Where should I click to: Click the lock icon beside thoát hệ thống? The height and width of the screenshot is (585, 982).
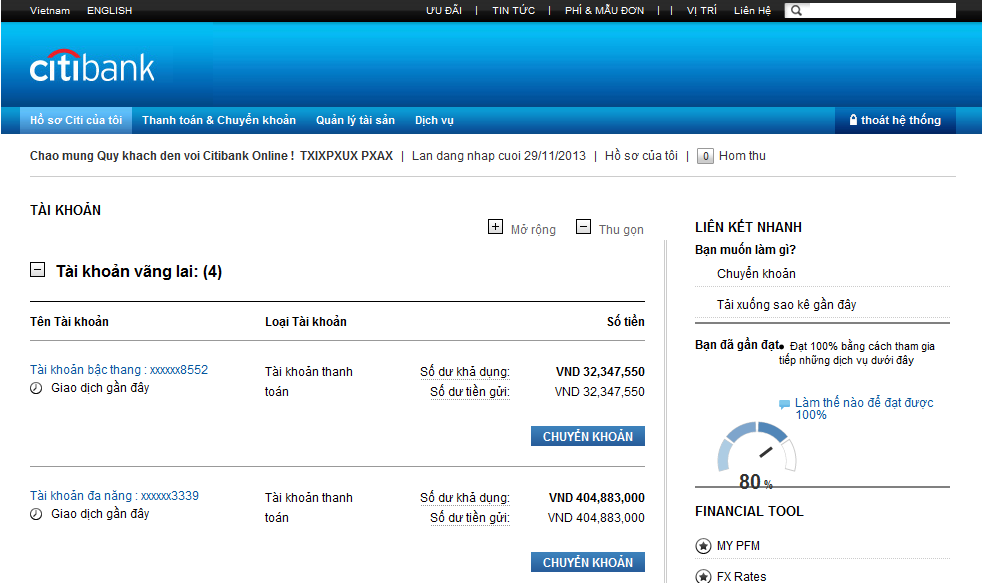point(853,120)
